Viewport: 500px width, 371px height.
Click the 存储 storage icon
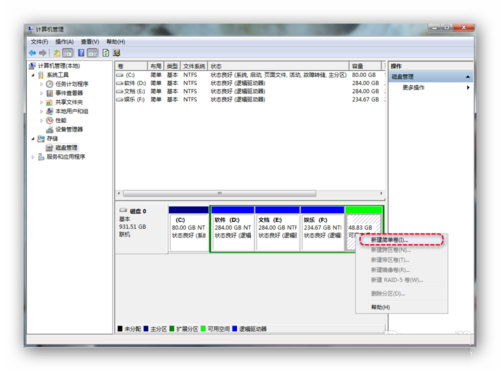point(41,138)
